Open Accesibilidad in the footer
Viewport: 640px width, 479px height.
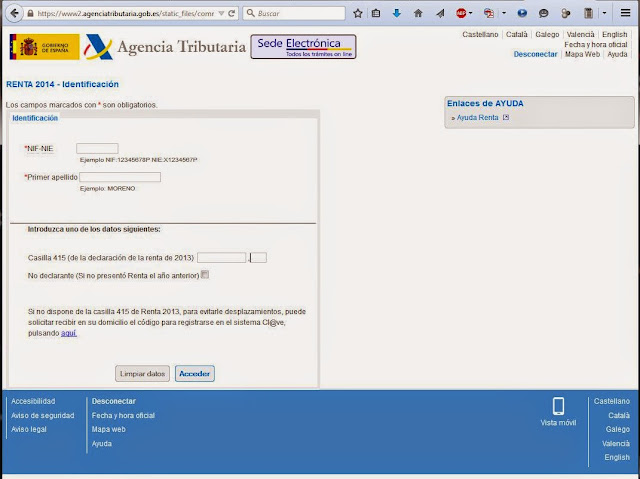tap(33, 401)
